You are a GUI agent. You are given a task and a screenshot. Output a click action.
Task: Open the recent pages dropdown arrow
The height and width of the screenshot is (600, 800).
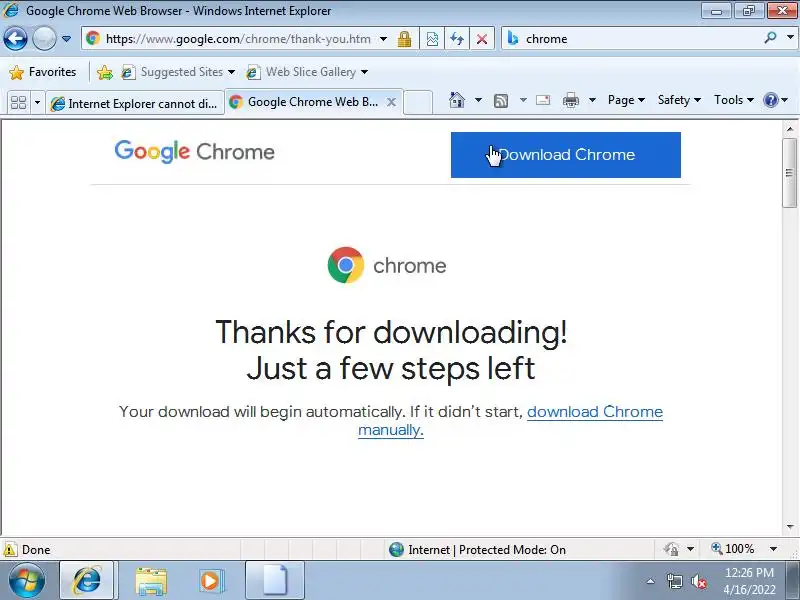click(x=66, y=39)
